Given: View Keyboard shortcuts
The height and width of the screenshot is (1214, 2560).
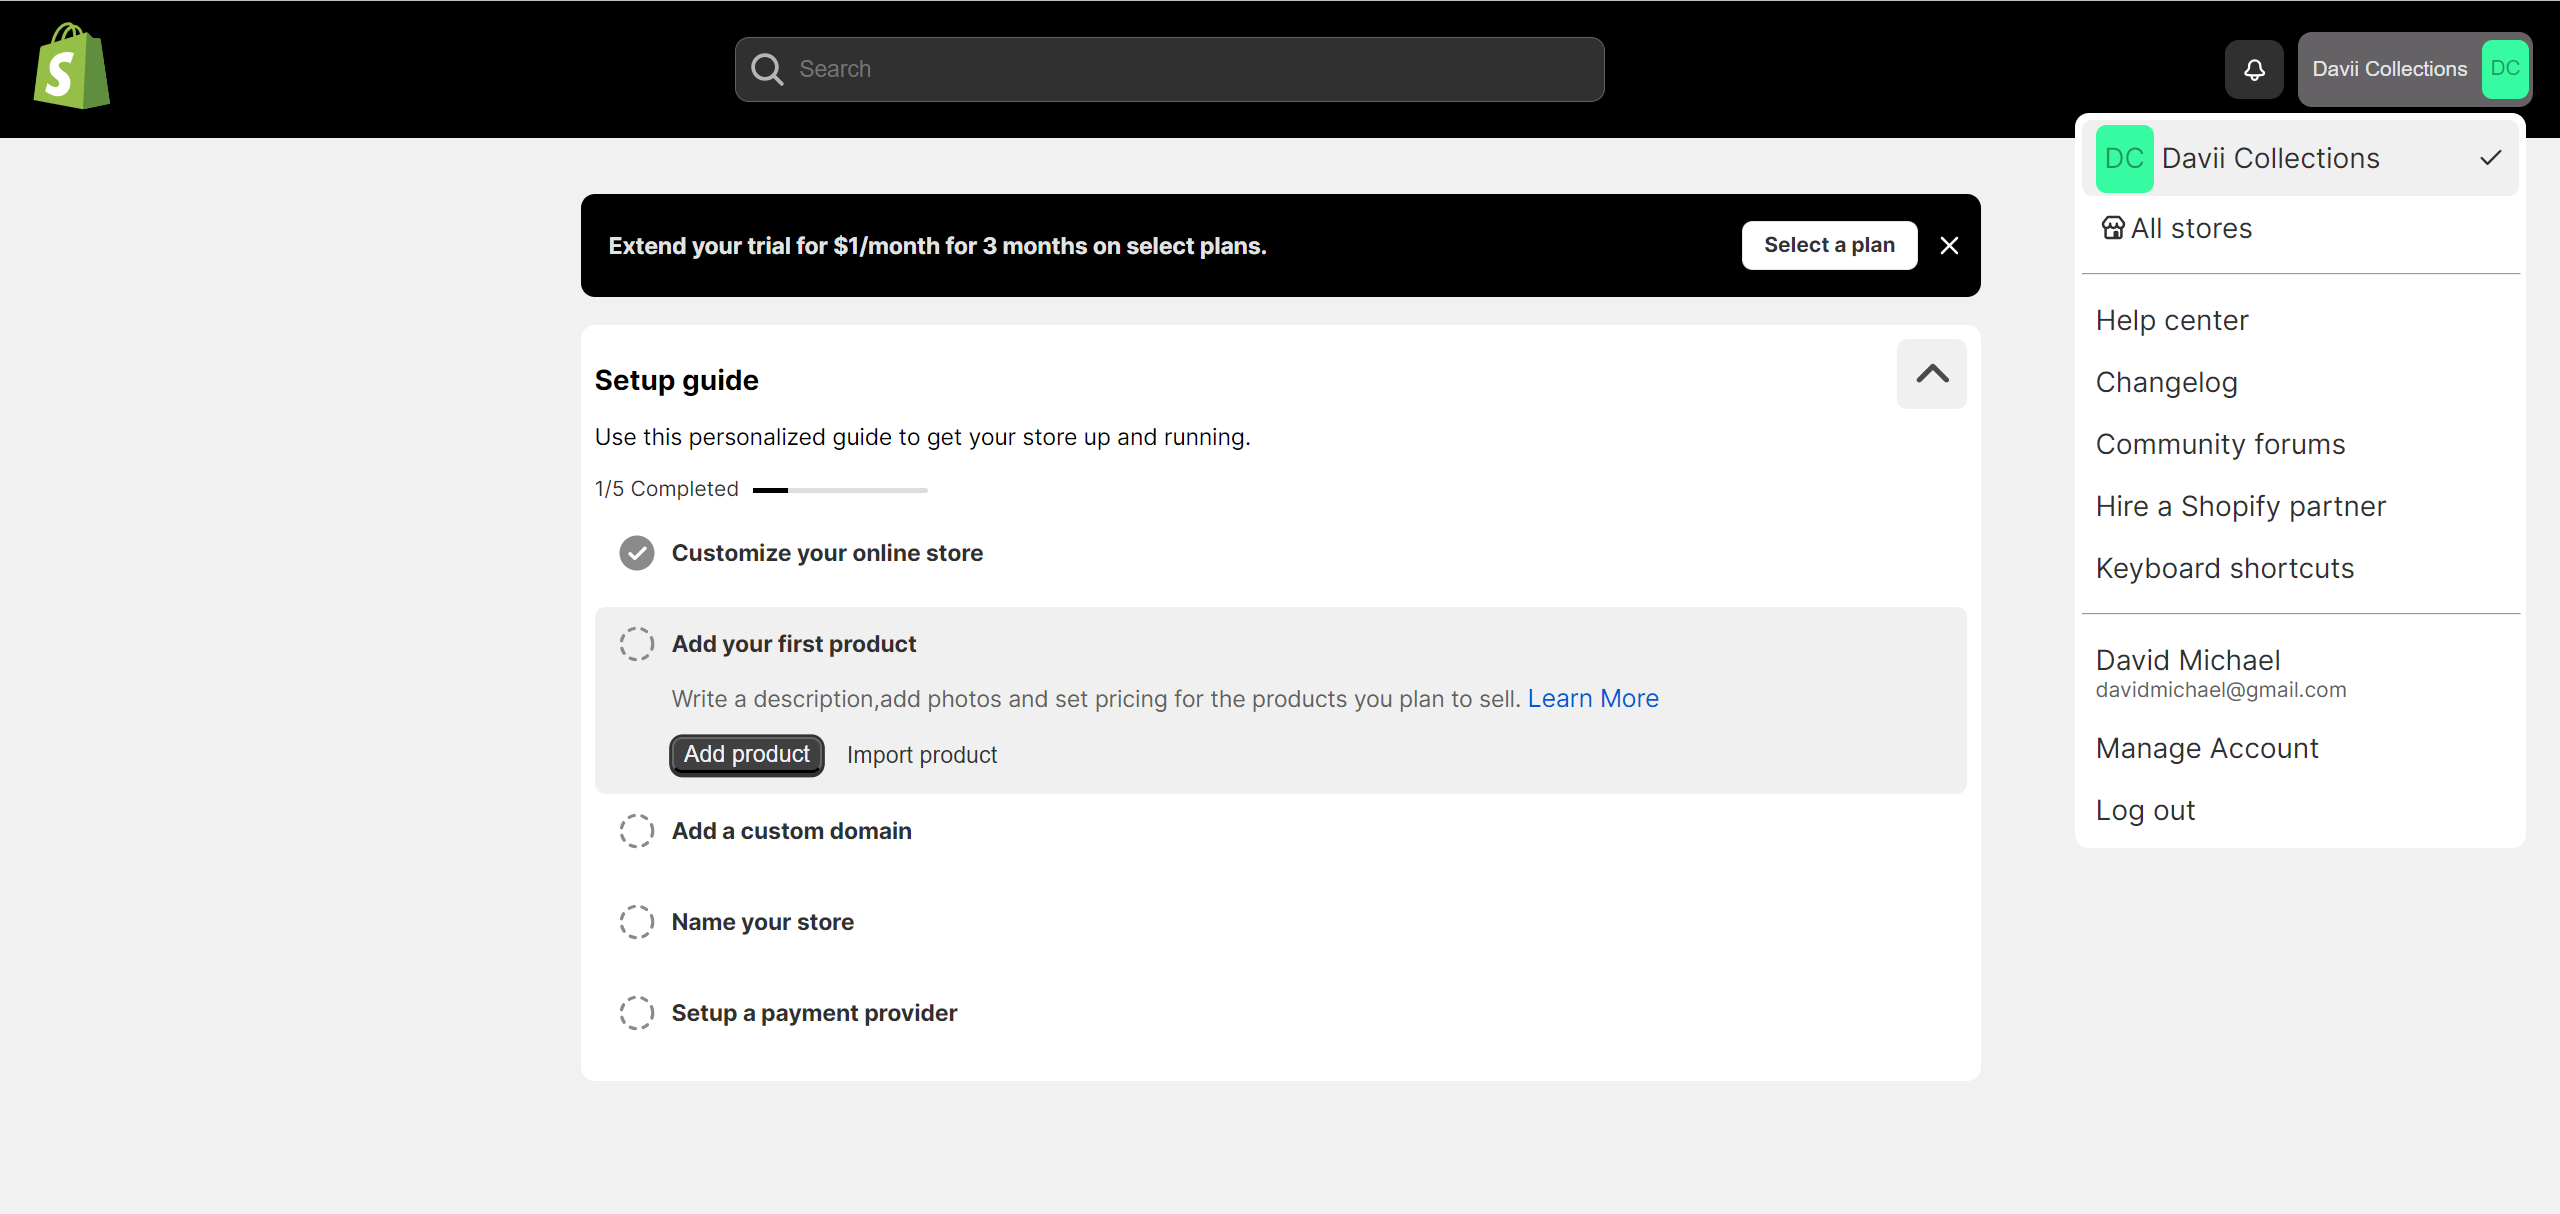Looking at the screenshot, I should [x=2224, y=568].
